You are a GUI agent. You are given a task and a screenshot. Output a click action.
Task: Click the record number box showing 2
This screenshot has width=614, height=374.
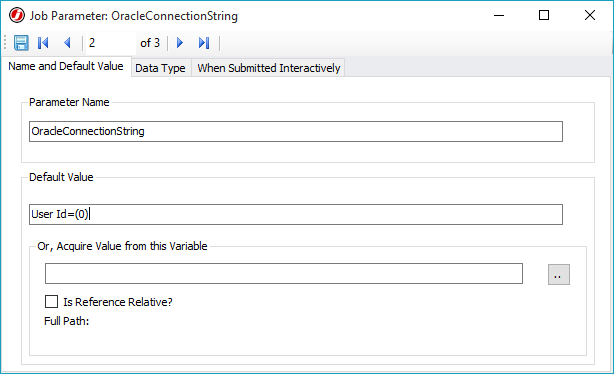tap(110, 43)
